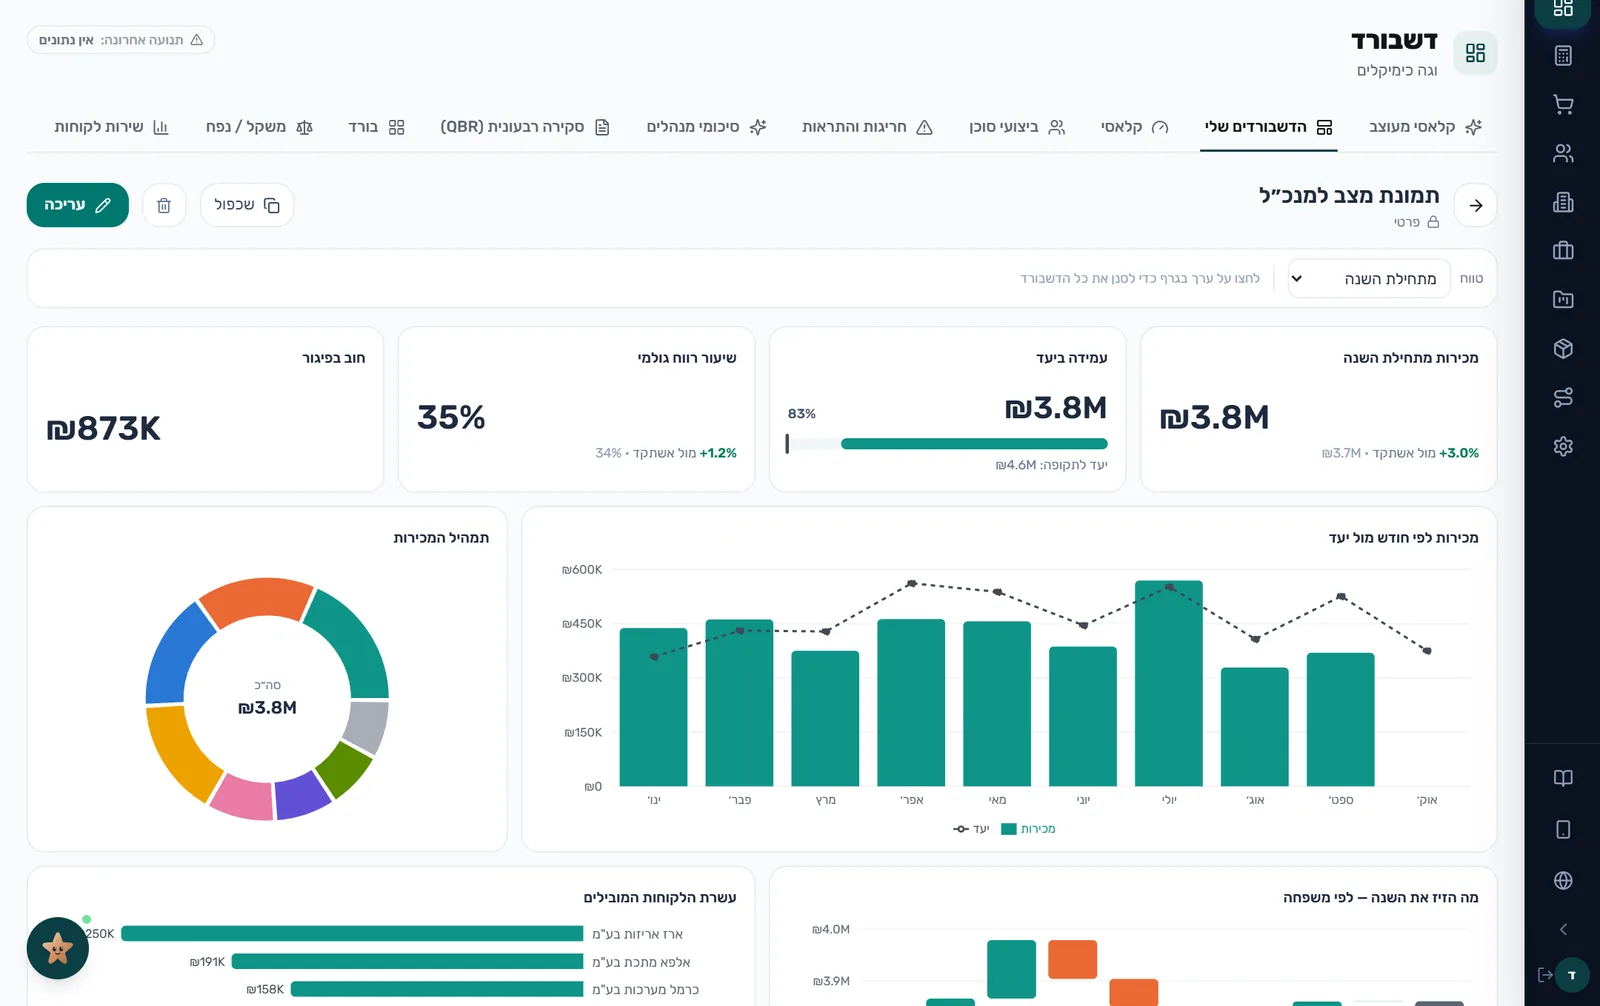Click the שכפול duplicate button
Viewport: 1600px width, 1006px height.
click(247, 205)
